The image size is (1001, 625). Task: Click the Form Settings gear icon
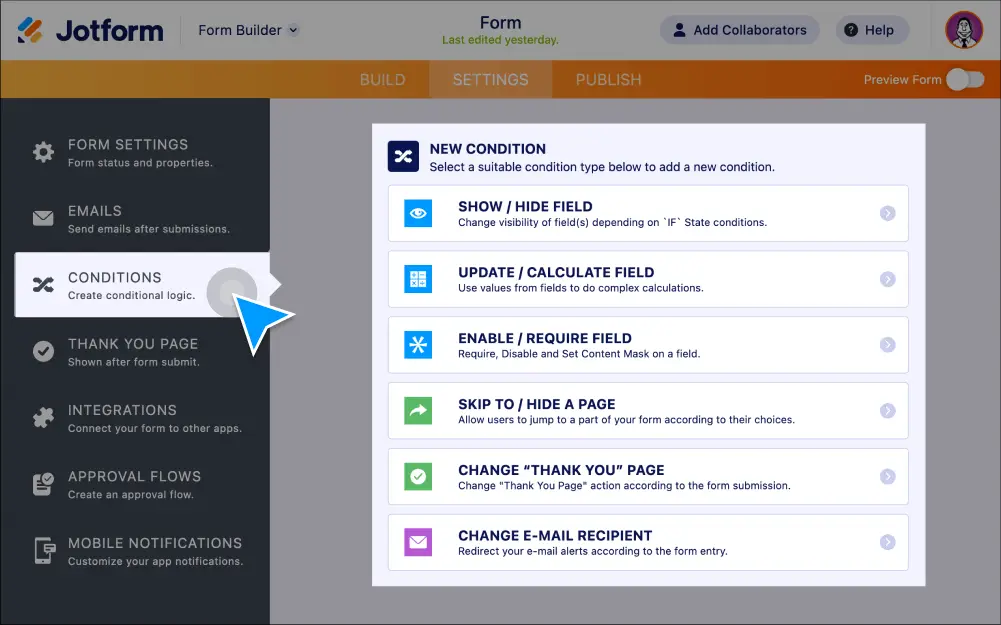click(x=43, y=152)
